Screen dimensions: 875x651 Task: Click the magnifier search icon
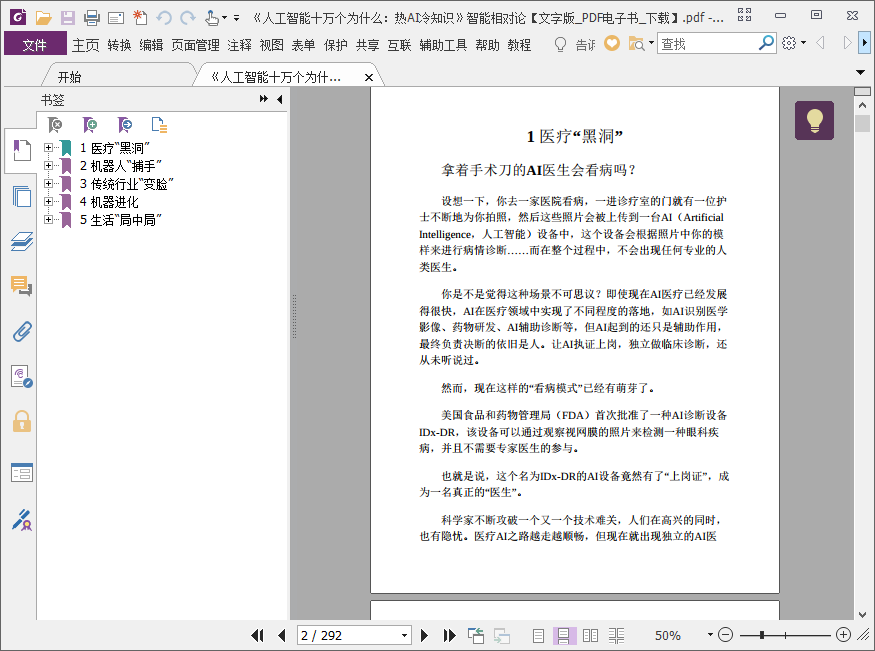(767, 42)
